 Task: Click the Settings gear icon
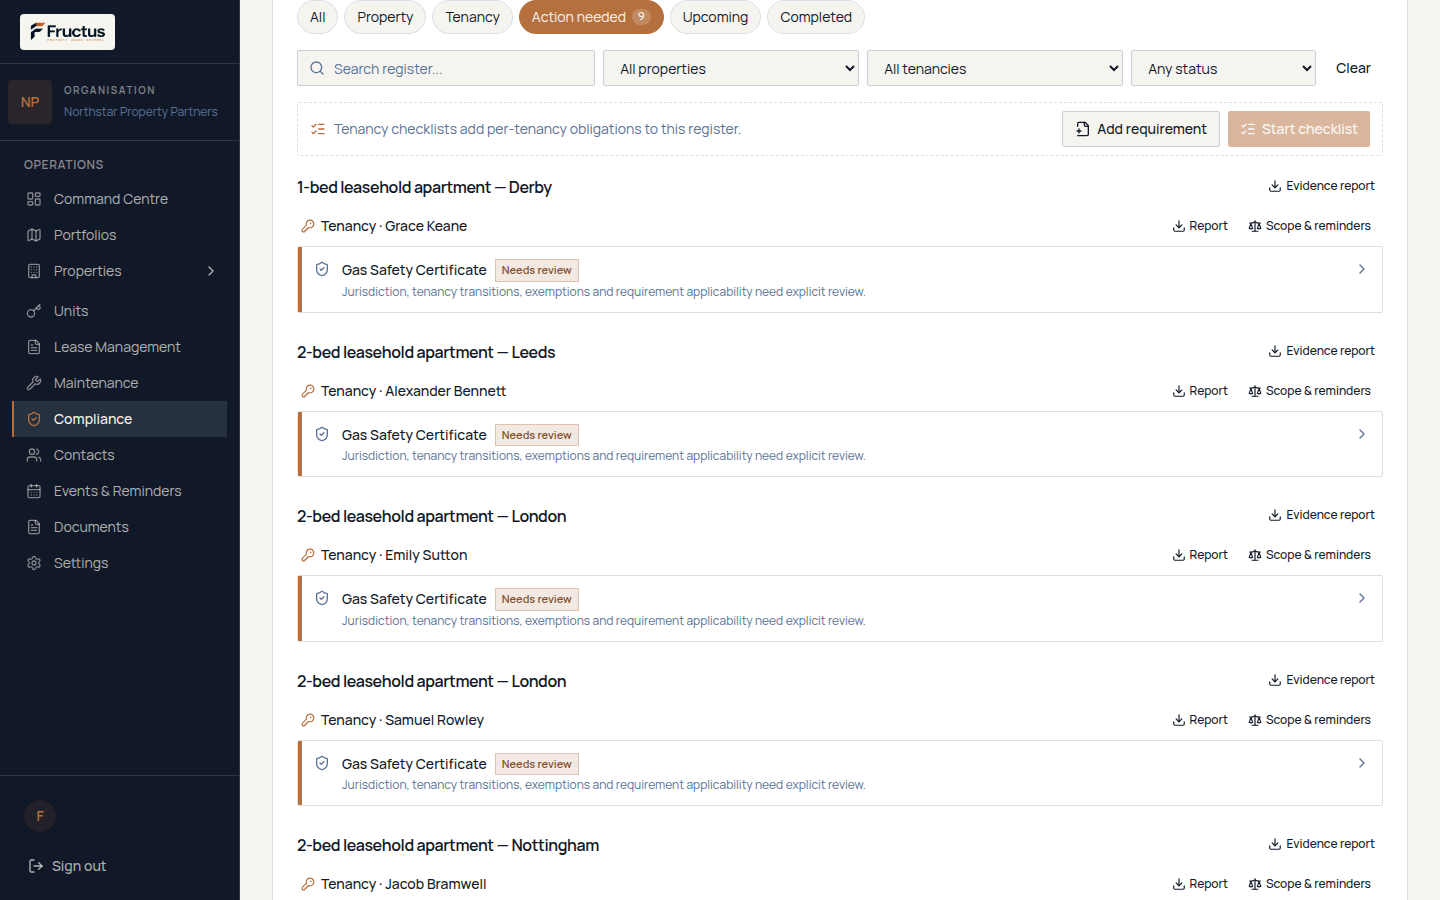click(x=34, y=563)
